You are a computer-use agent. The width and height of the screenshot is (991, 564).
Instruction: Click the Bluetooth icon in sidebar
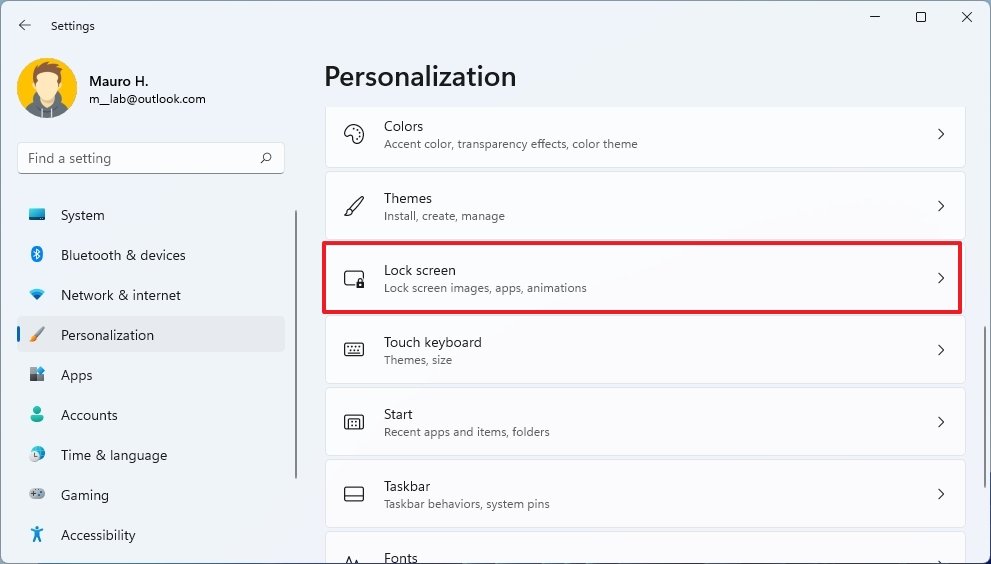click(37, 255)
